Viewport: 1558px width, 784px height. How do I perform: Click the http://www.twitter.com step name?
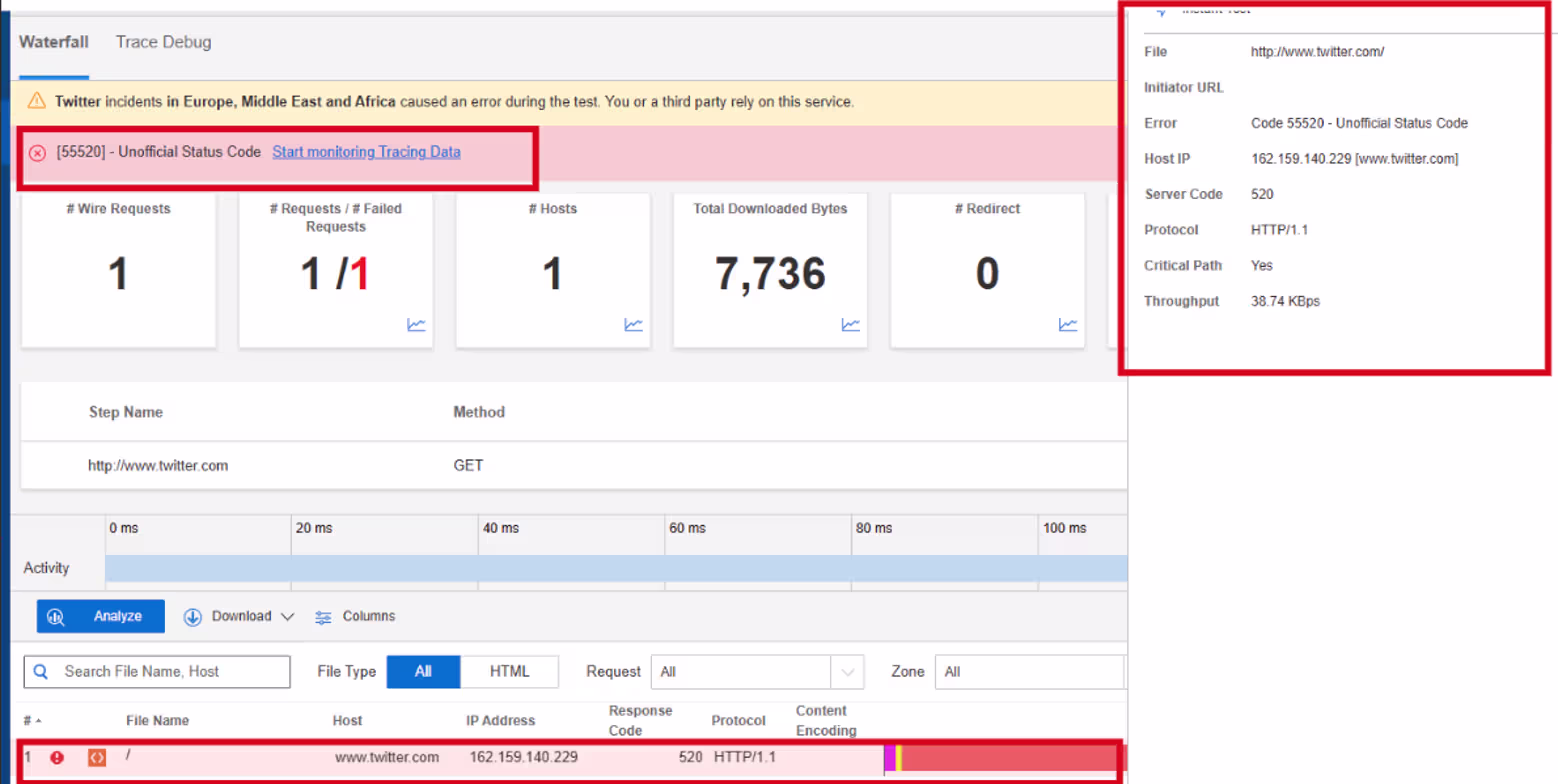pyautogui.click(x=158, y=465)
